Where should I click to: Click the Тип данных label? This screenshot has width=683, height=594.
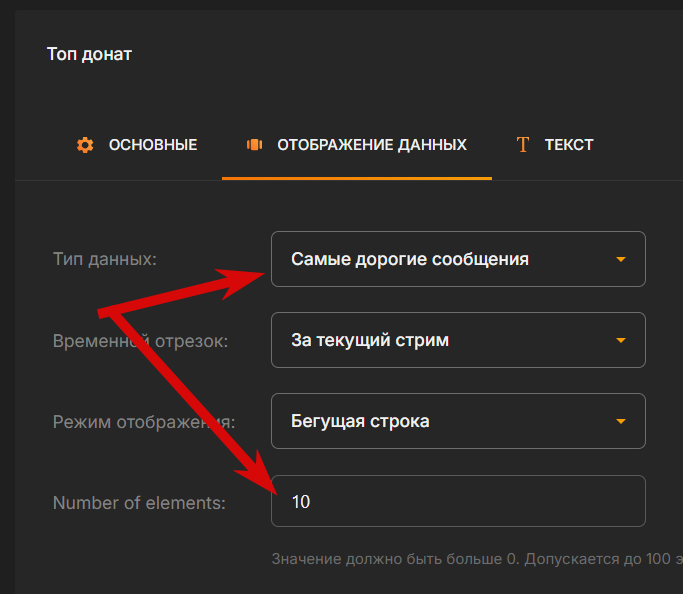coord(105,259)
